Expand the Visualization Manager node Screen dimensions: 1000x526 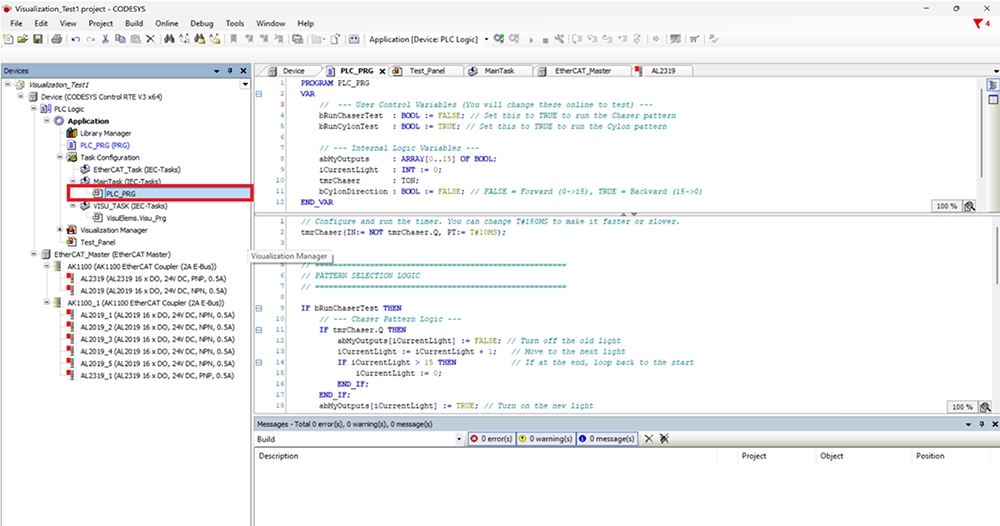tap(60, 230)
